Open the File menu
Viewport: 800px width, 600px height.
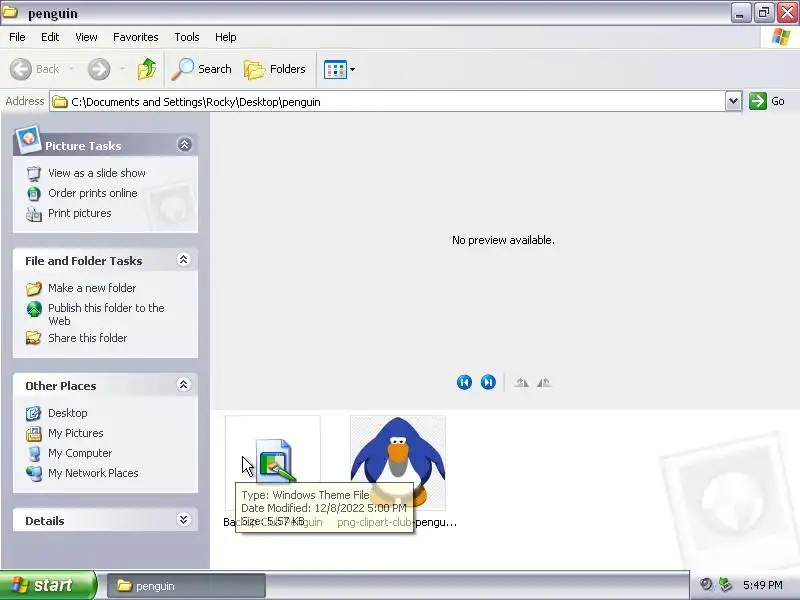click(x=17, y=37)
